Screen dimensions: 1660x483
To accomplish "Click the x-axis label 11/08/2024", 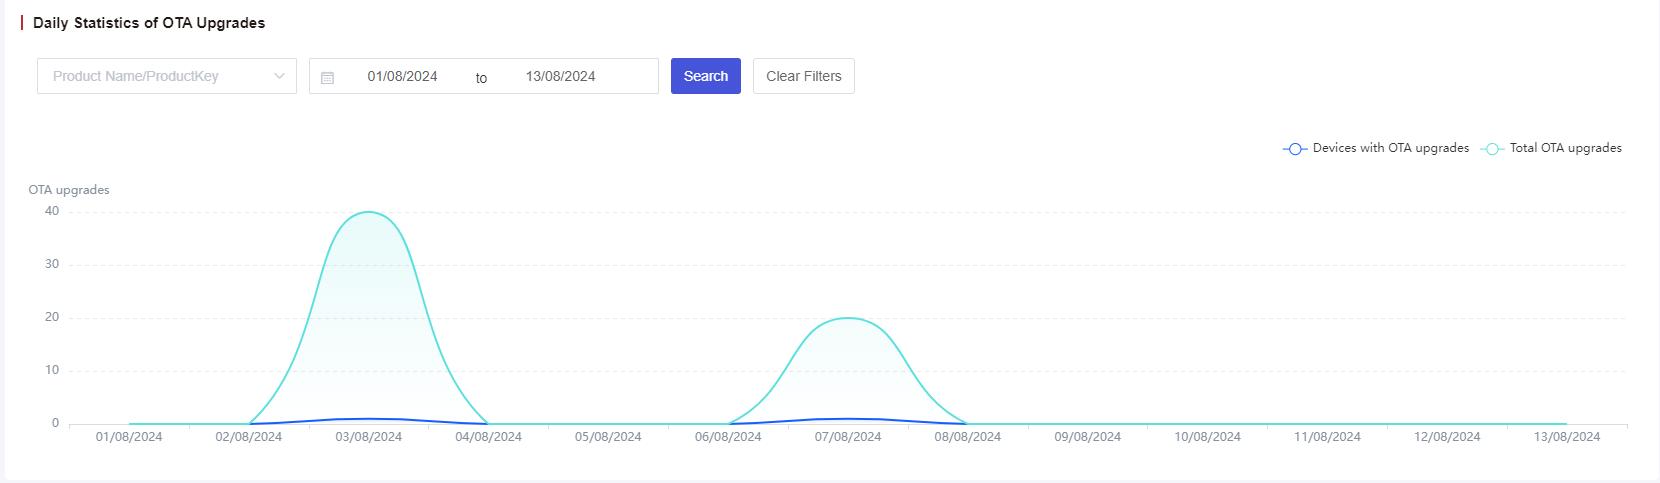I will tap(1327, 437).
